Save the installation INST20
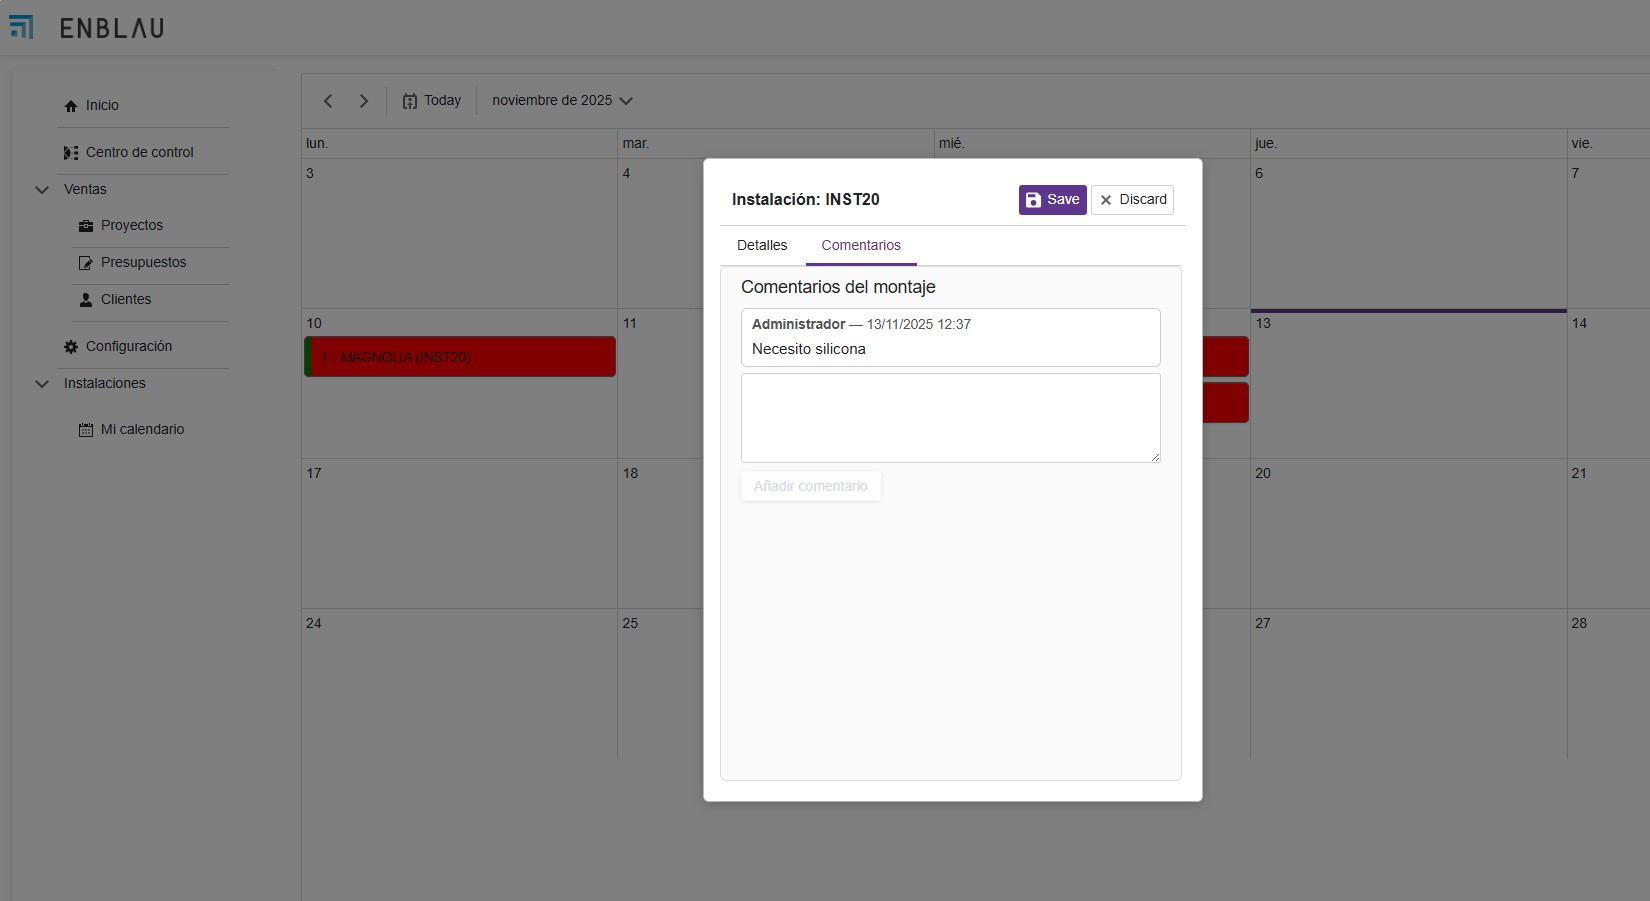 pos(1052,200)
